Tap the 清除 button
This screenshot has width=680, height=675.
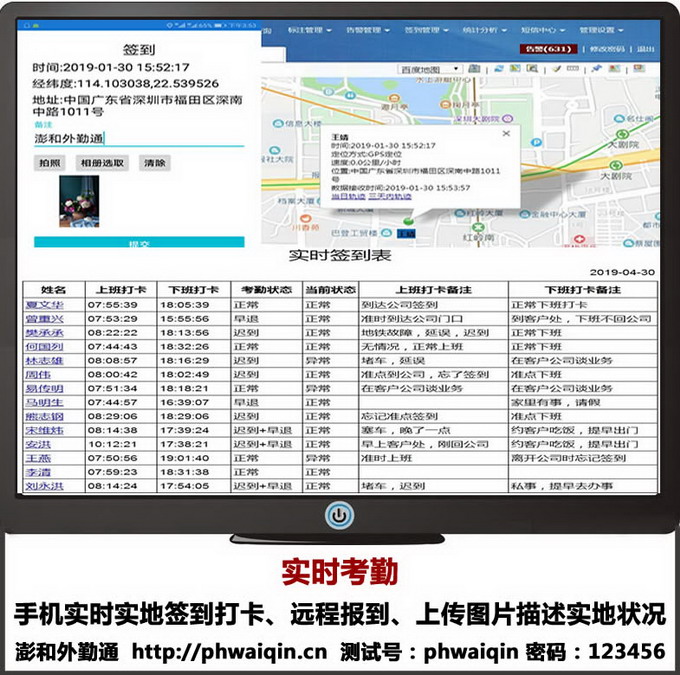click(x=155, y=163)
